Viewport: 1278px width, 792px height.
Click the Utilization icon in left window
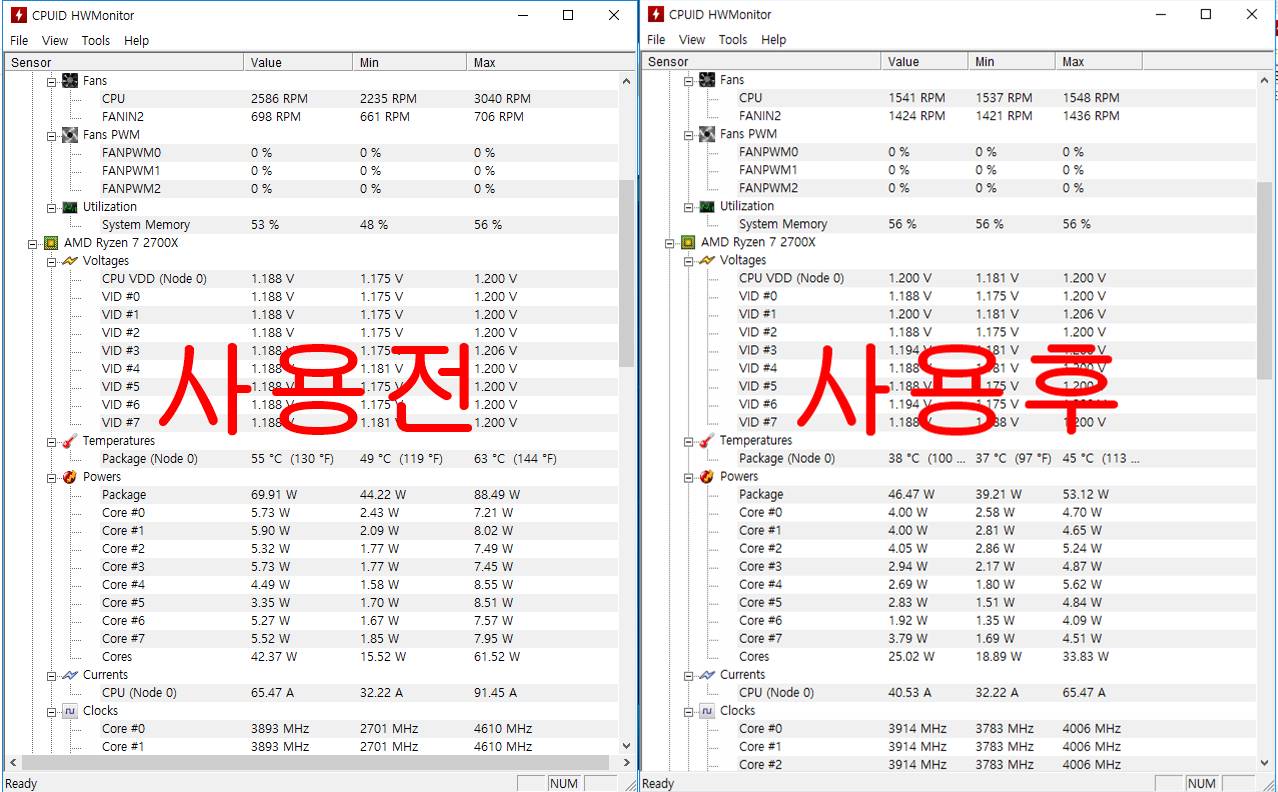pos(70,207)
